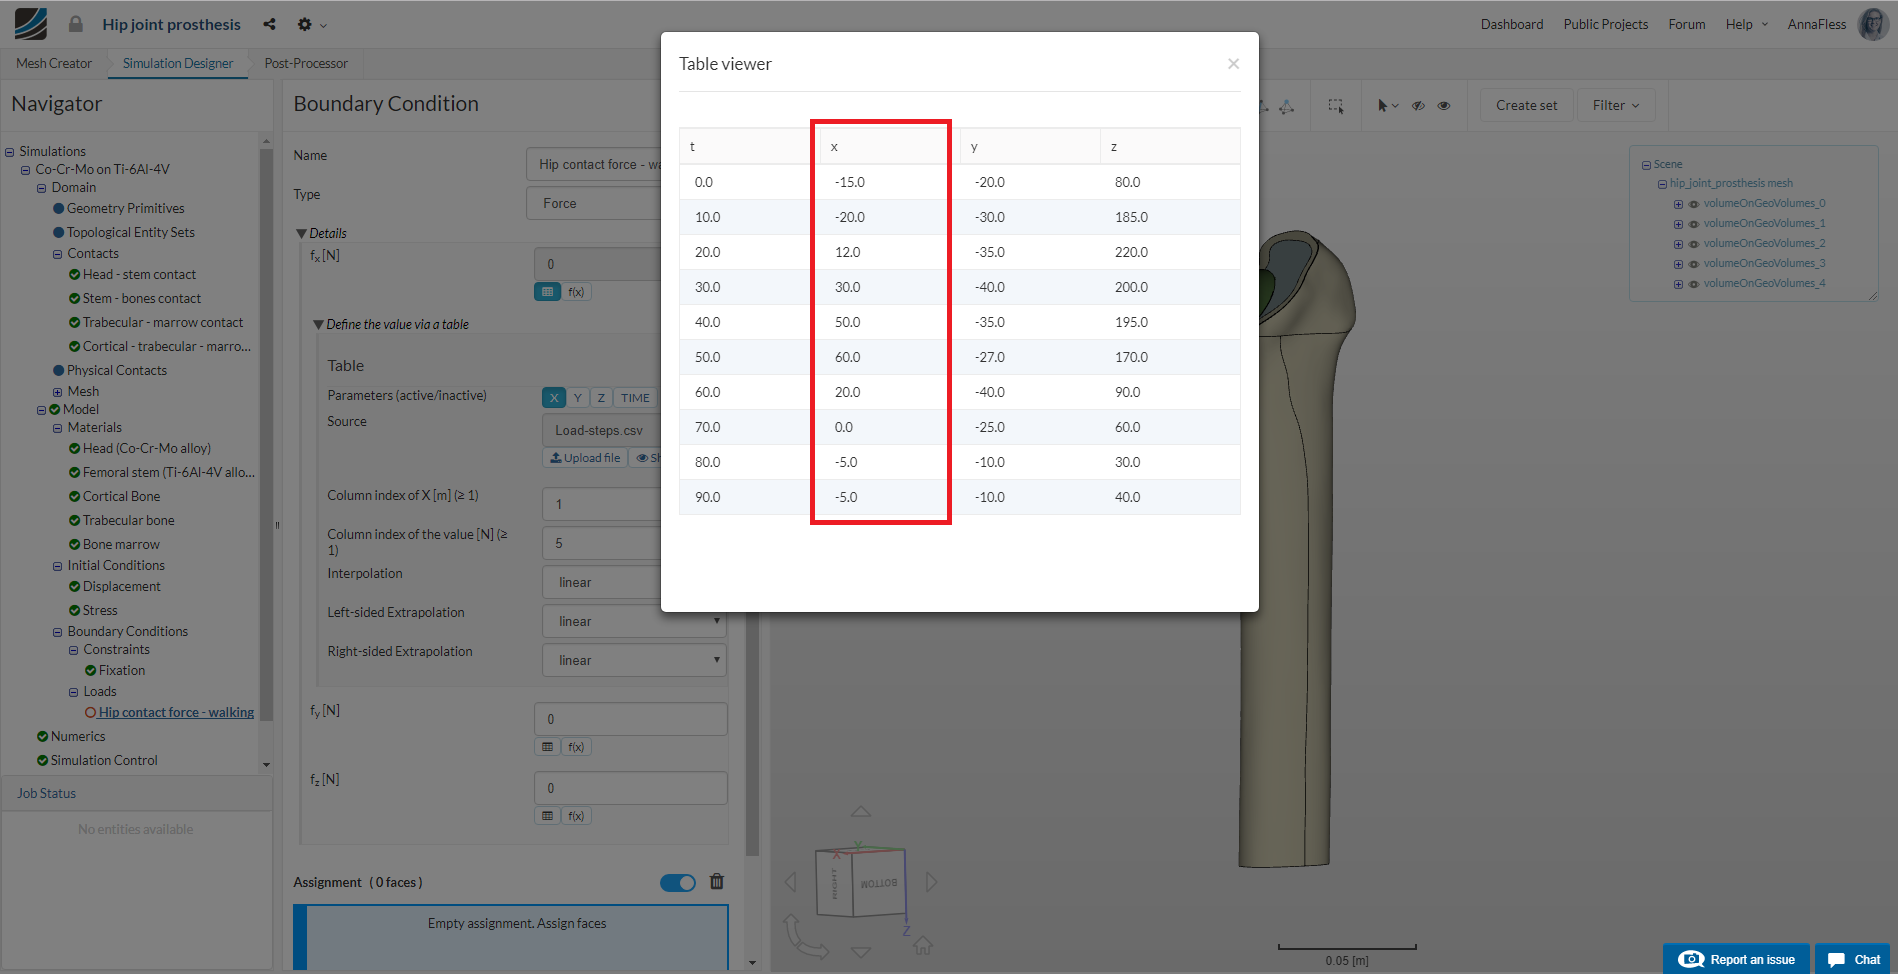This screenshot has height=974, width=1898.
Task: Click the fz formula f(x) button
Action: point(576,816)
